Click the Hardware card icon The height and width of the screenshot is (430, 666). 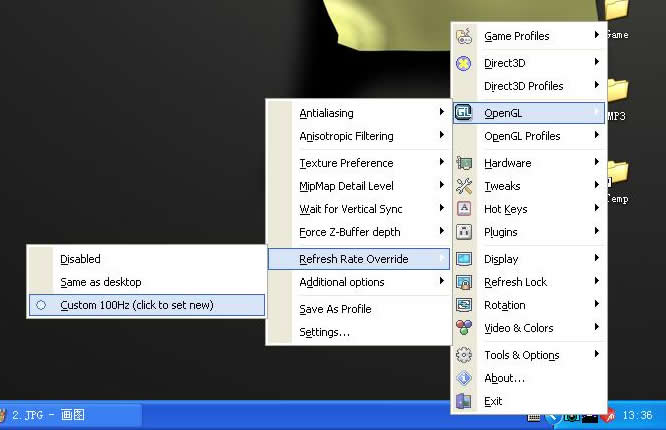[x=464, y=163]
